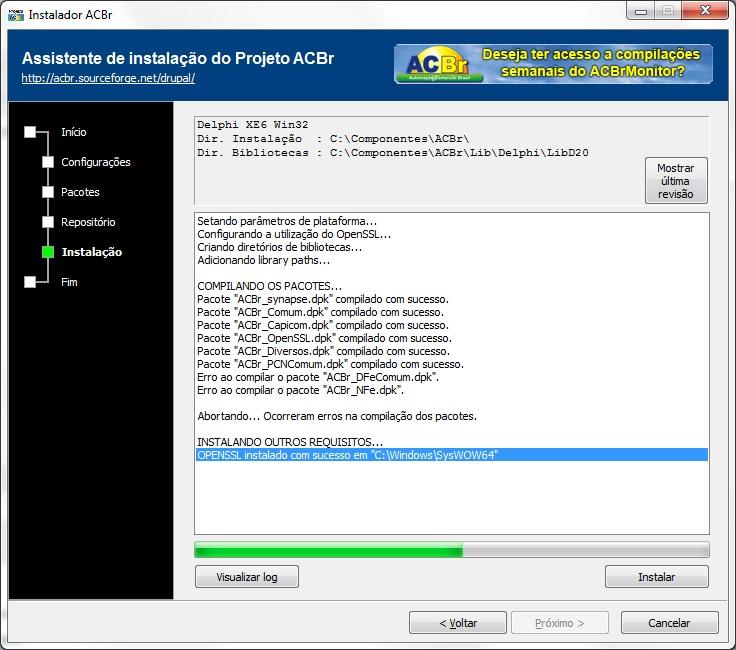This screenshot has width=736, height=650.
Task: Minimize the Instalador ACBr window
Action: pyautogui.click(x=641, y=10)
